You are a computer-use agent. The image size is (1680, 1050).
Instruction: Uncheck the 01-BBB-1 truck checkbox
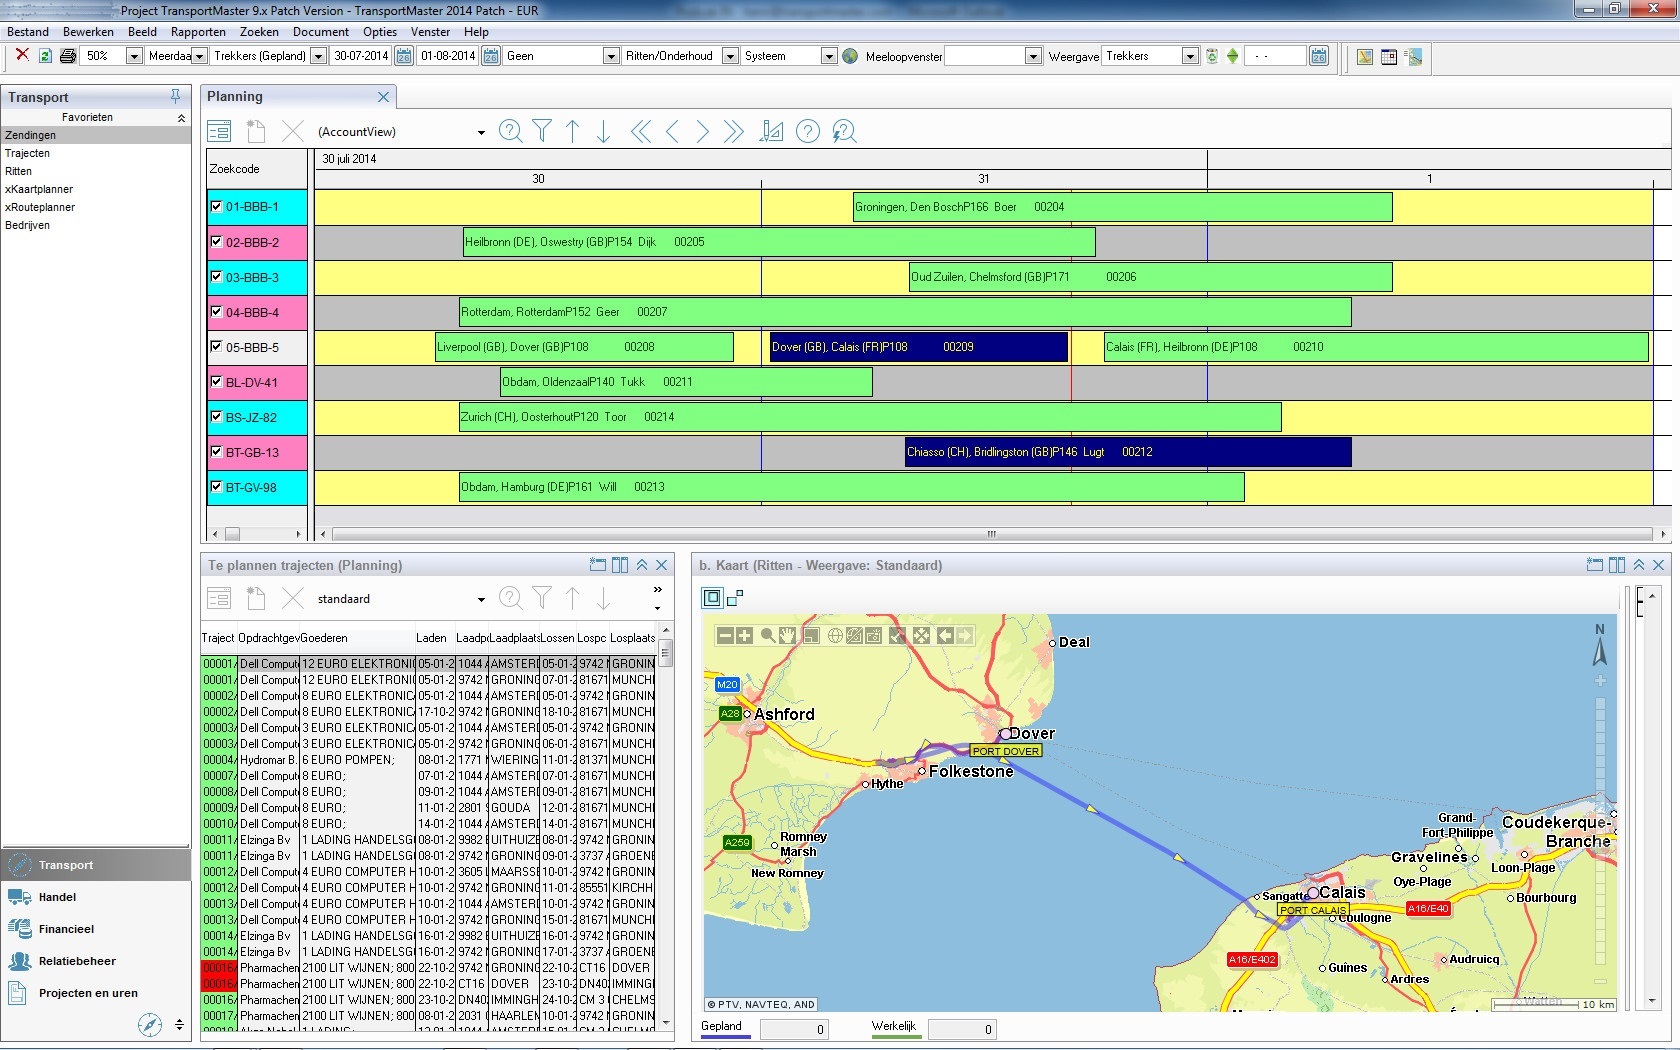coord(216,207)
